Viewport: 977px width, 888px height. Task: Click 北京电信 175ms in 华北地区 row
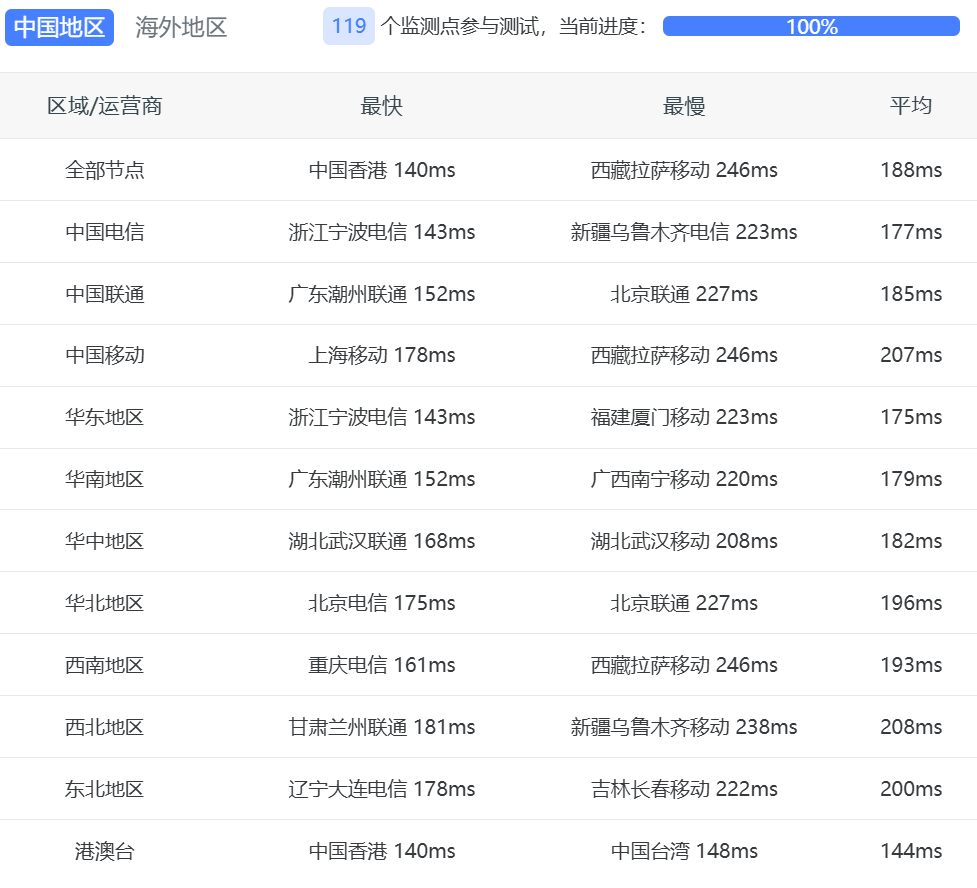click(381, 603)
